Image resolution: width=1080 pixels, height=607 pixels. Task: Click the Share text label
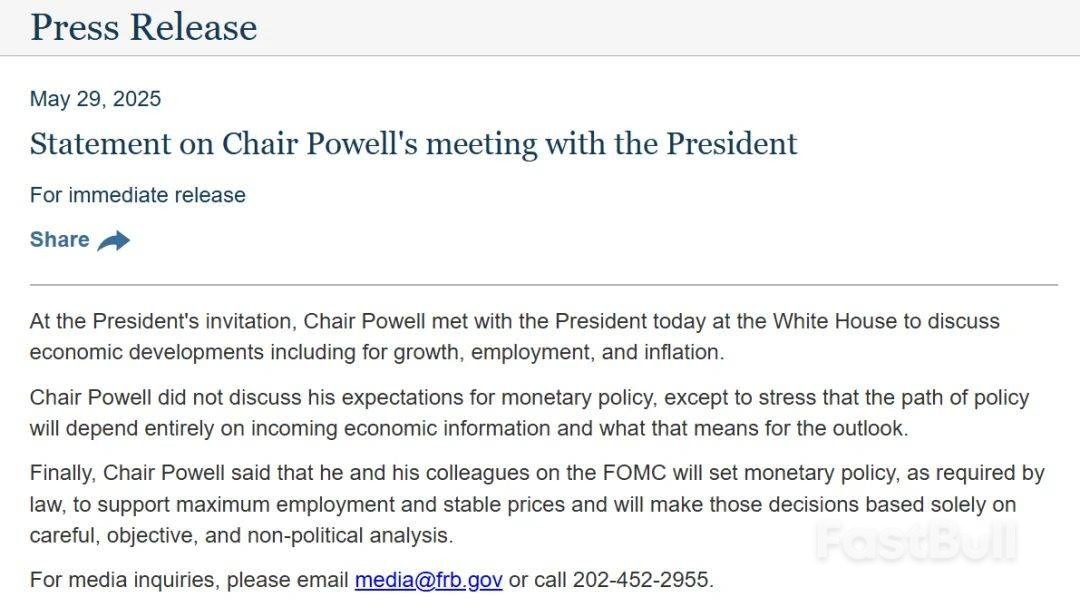(59, 240)
